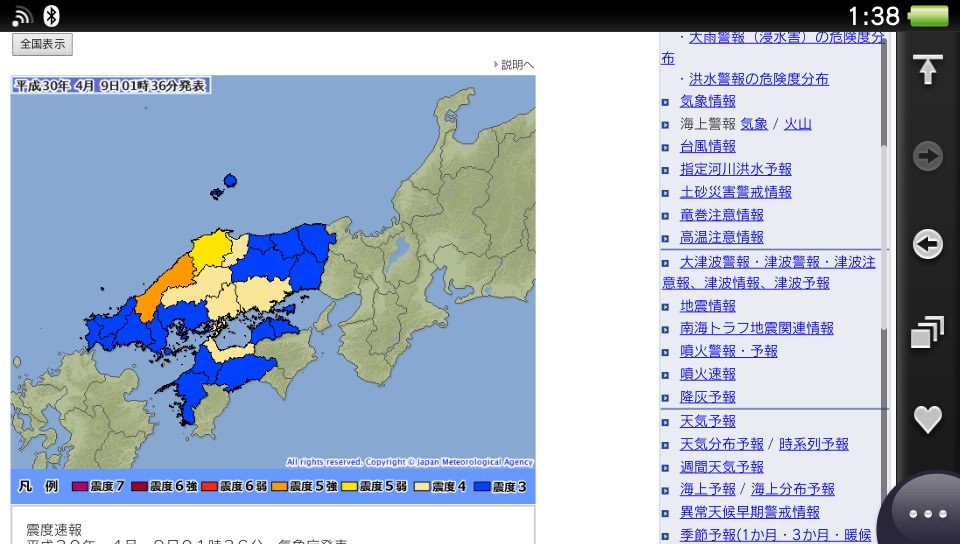Tap the scroll-to-top arrow icon

[x=928, y=69]
